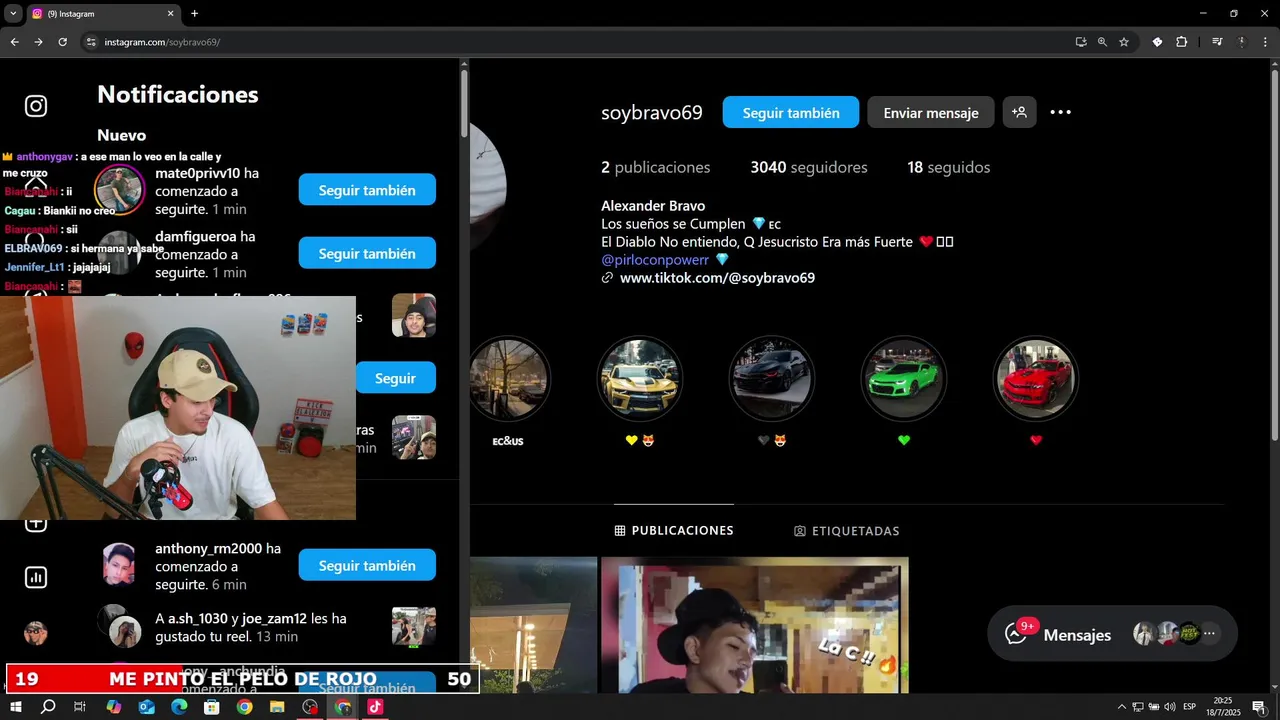Screen dimensions: 1280x720
Task: Click the Follow back button for damfigueroa
Action: pyautogui.click(x=367, y=253)
